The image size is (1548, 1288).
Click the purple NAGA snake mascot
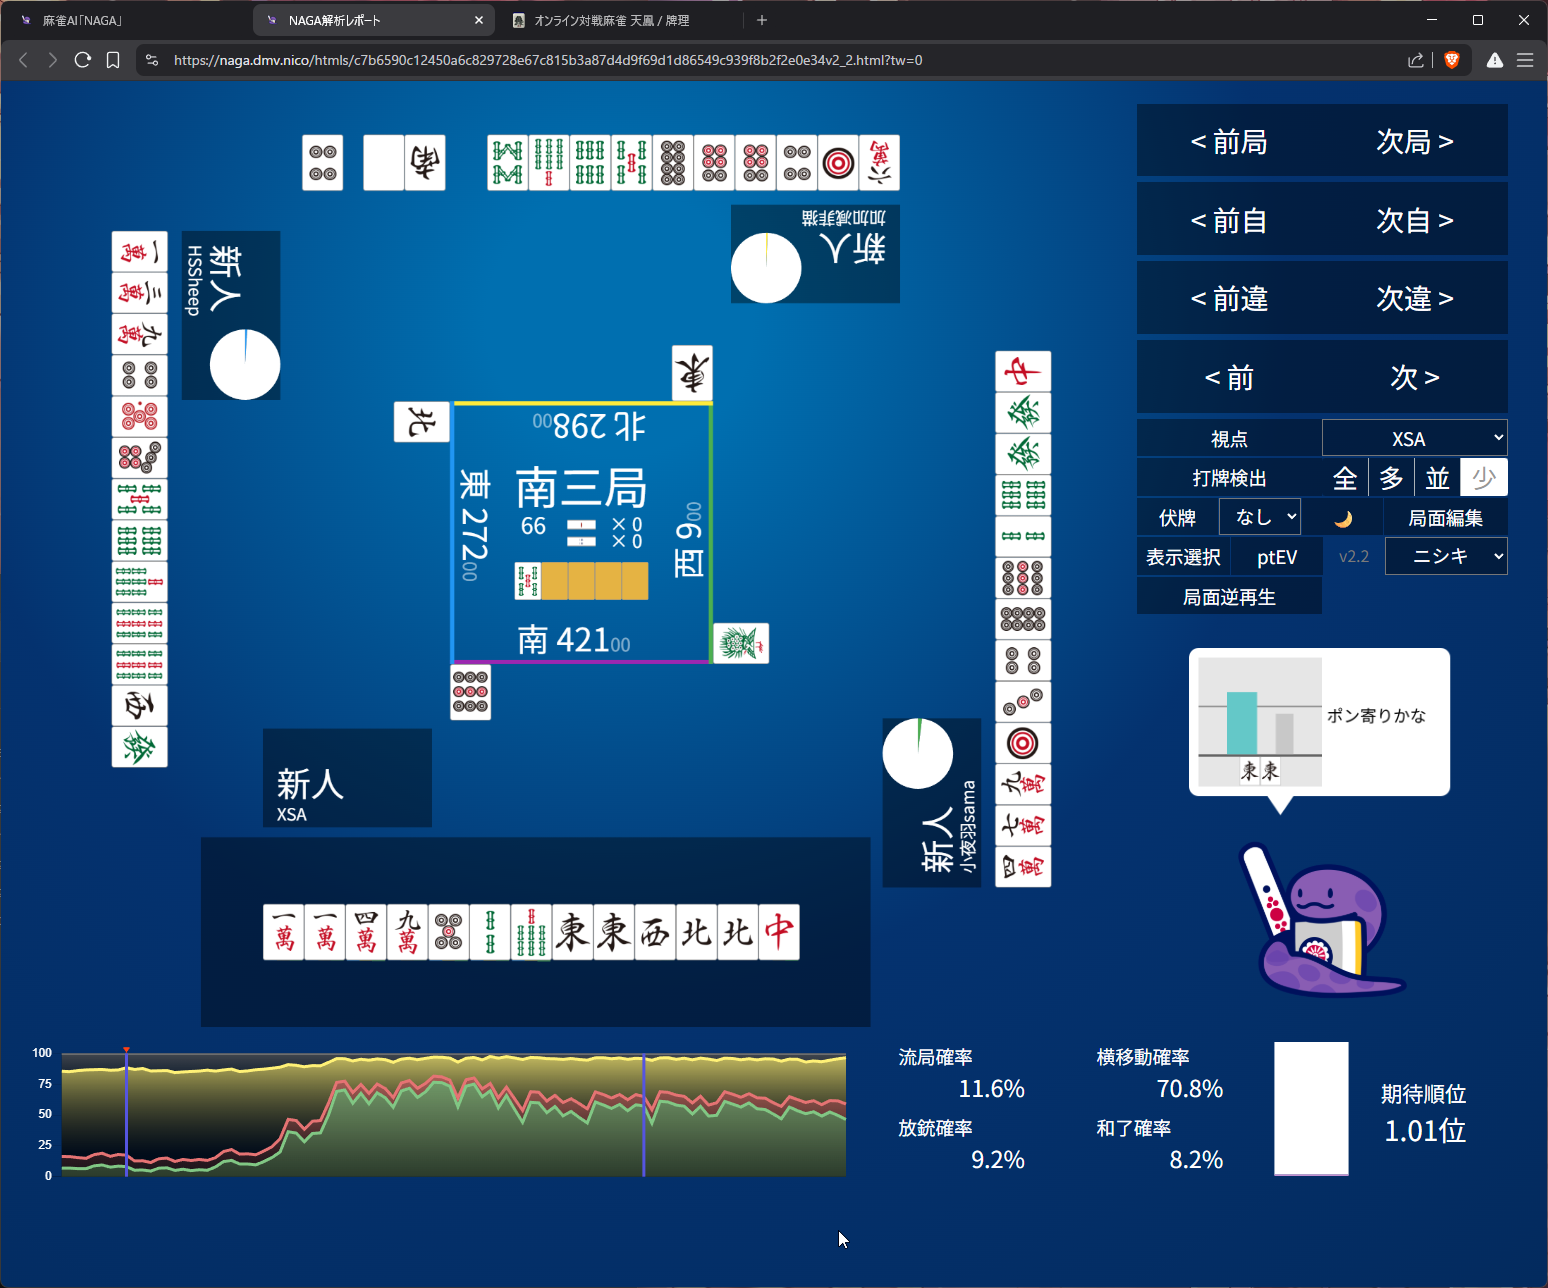pos(1320,925)
